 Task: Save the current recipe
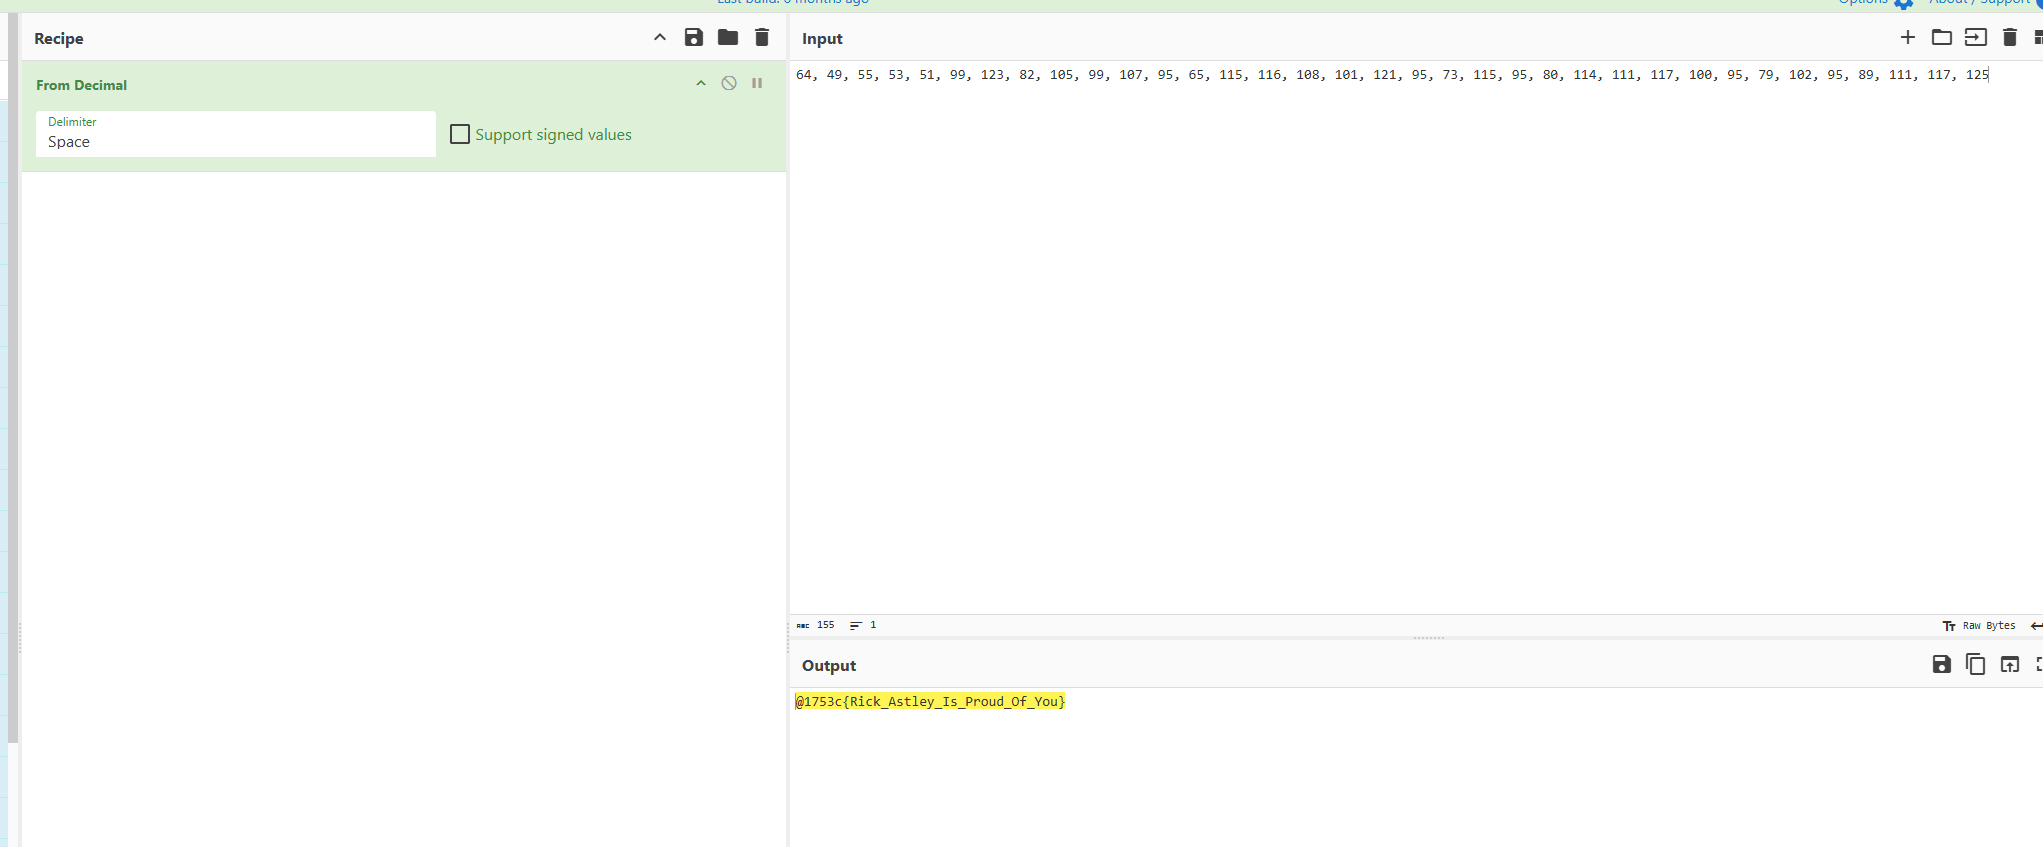pos(693,38)
